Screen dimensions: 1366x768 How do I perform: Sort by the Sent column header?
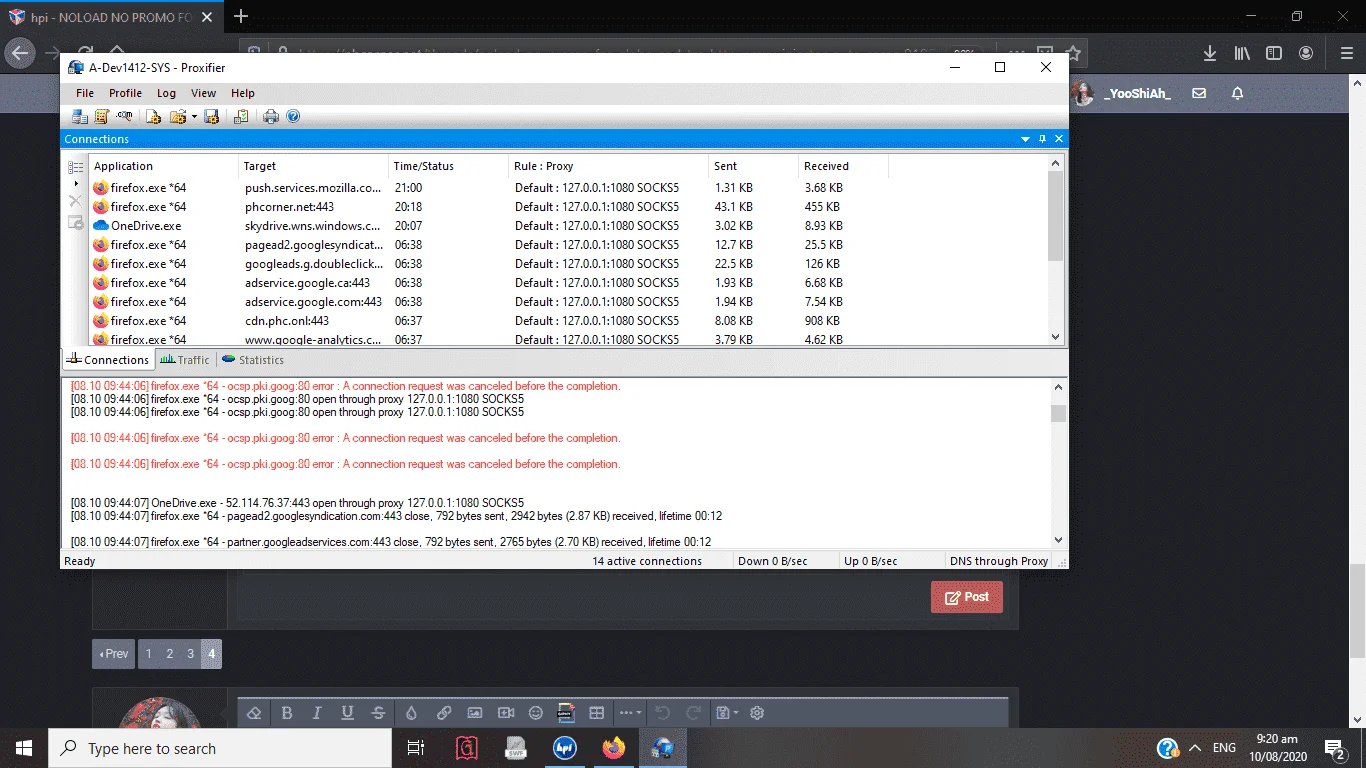(754, 166)
